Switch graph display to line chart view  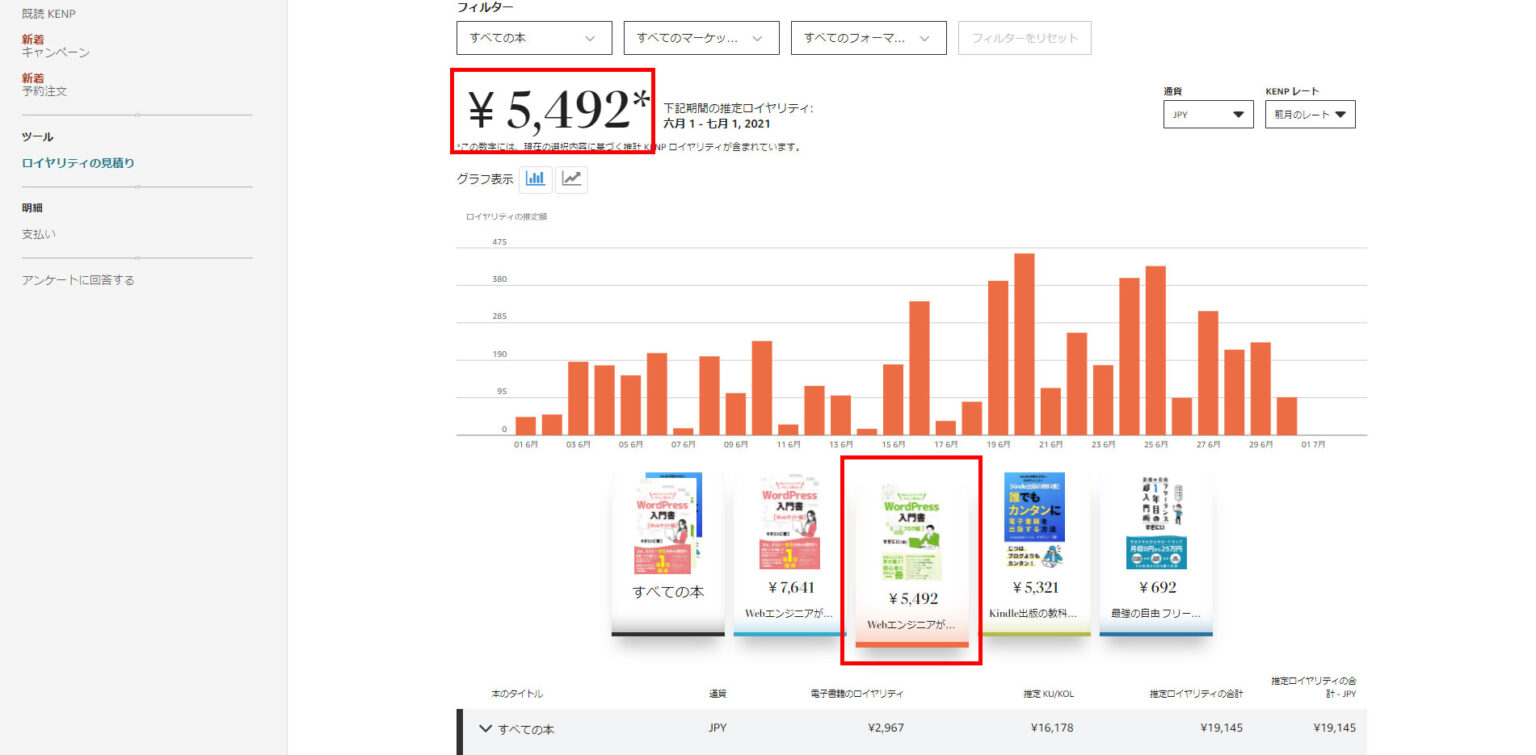coord(570,180)
